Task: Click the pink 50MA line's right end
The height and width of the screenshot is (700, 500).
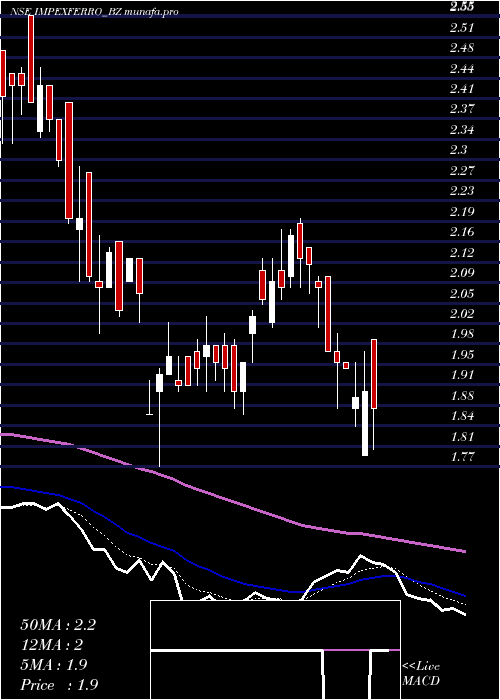Action: pos(464,551)
